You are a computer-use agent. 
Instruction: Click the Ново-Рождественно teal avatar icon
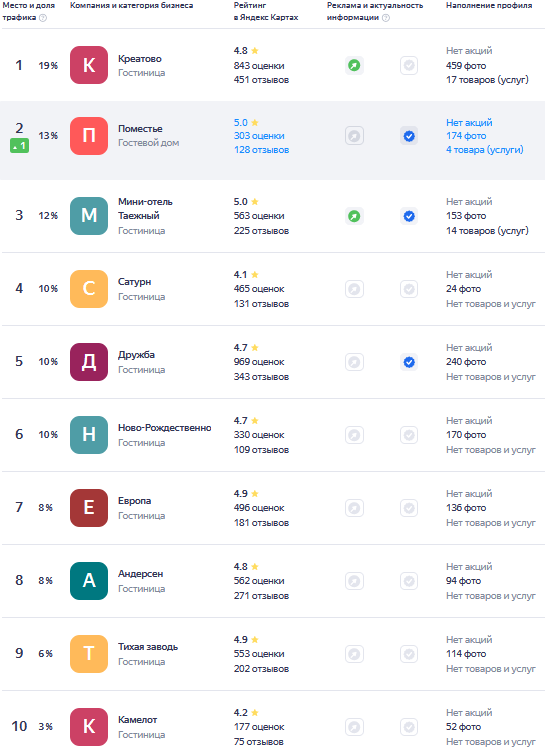(x=89, y=435)
